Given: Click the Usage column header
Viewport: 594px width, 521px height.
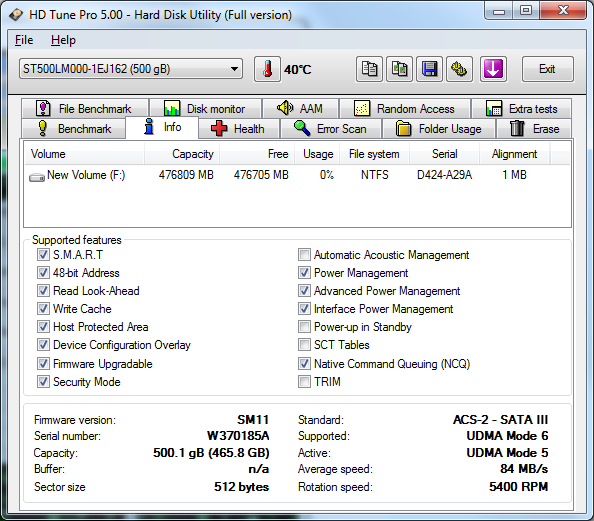Looking at the screenshot, I should [317, 154].
